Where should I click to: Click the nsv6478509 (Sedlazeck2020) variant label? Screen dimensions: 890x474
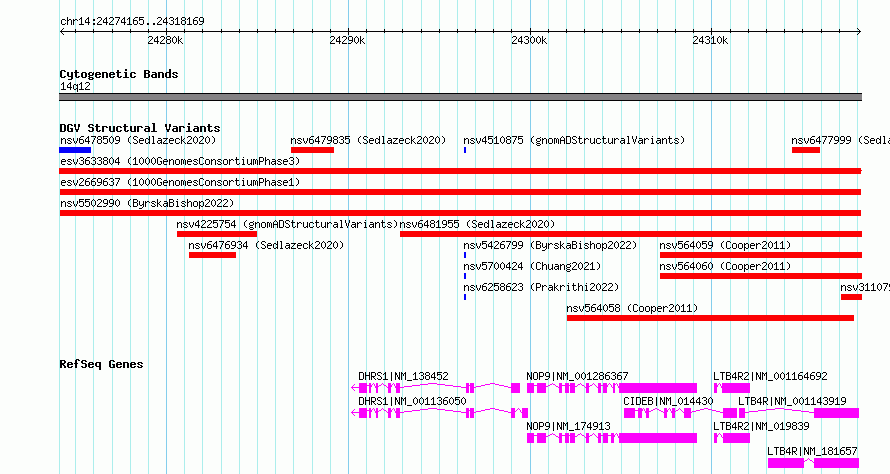pyautogui.click(x=138, y=140)
